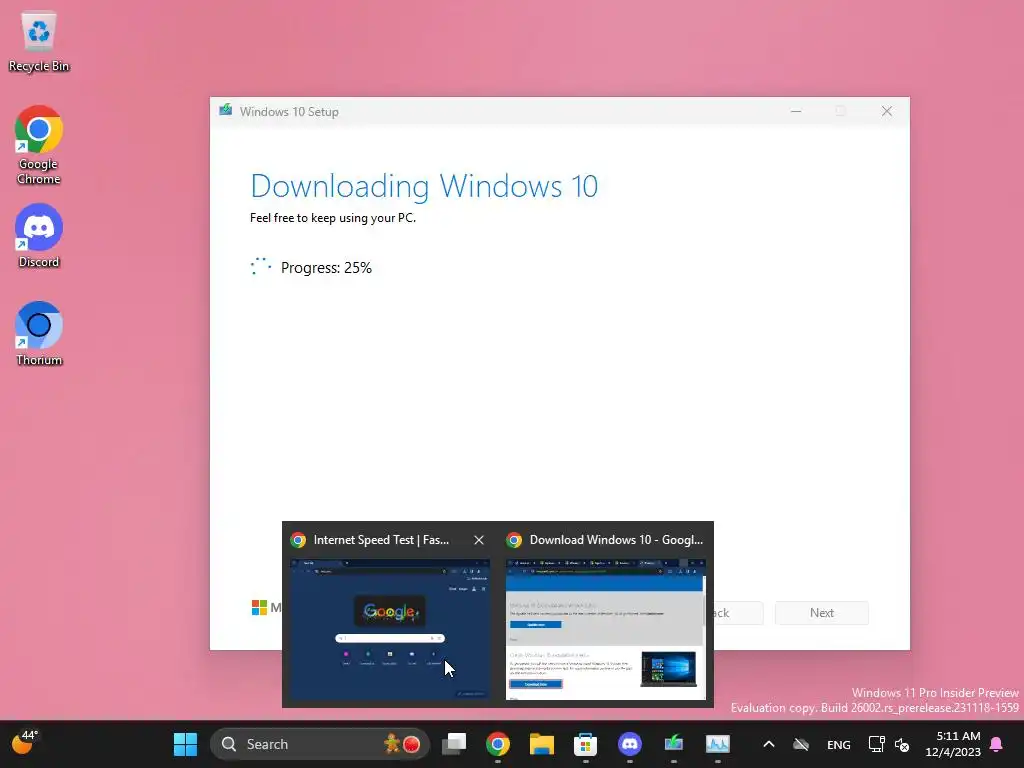1024x768 pixels.
Task: Close the Internet Speed Test preview
Action: click(479, 540)
